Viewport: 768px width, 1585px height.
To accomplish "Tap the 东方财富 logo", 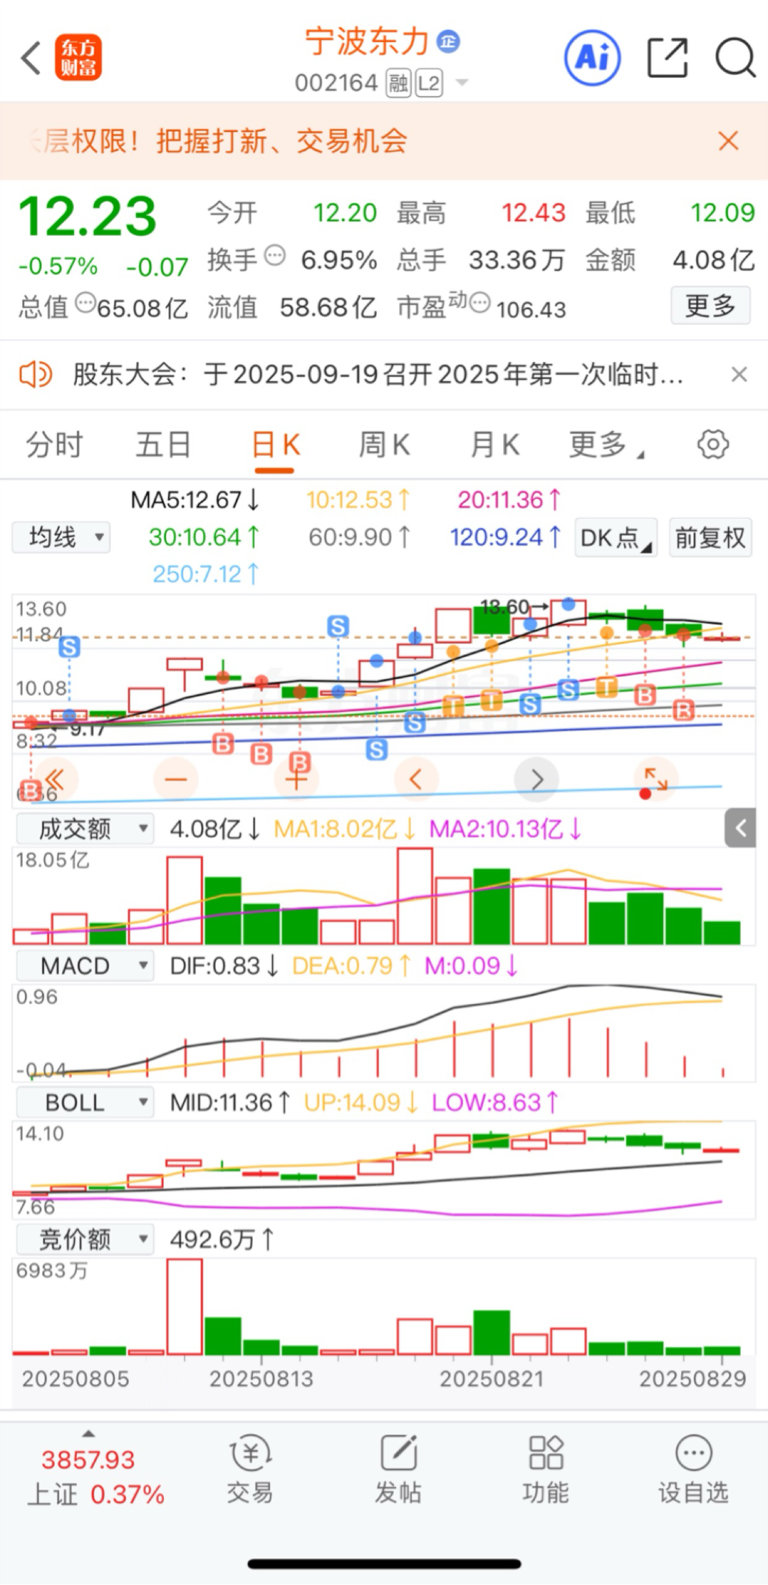I will [79, 58].
